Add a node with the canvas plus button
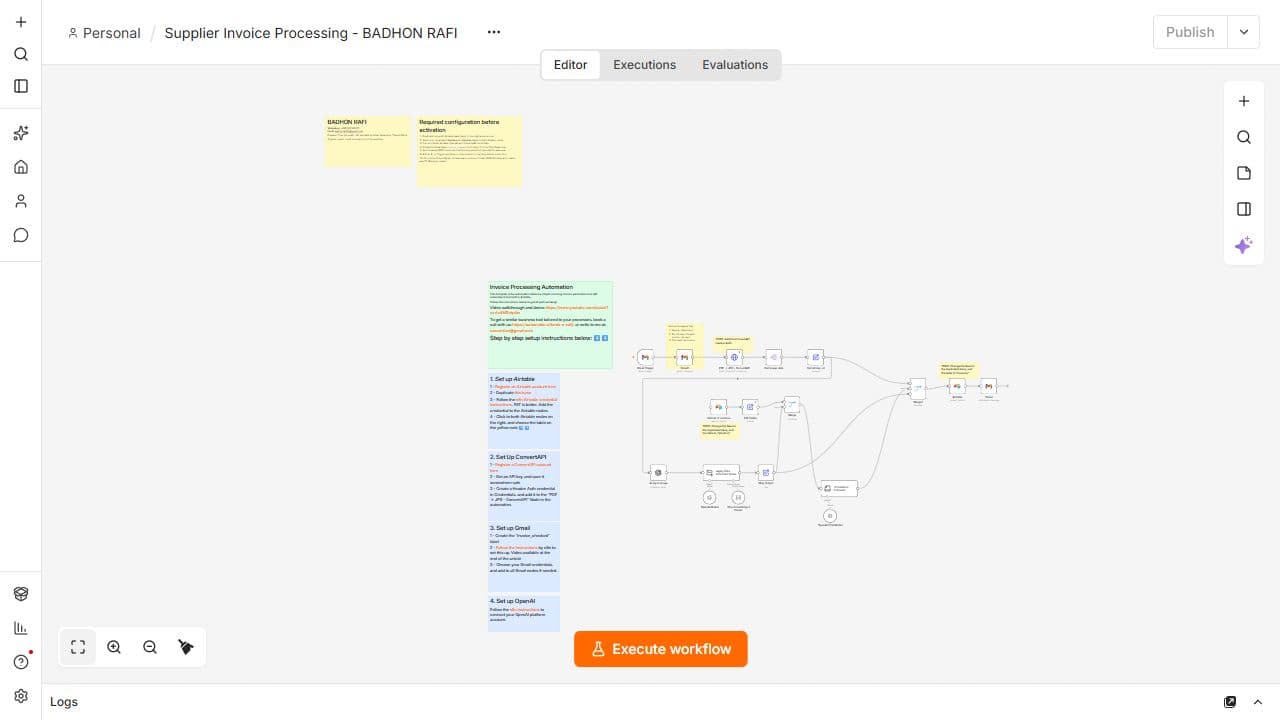The height and width of the screenshot is (720, 1280). tap(1244, 101)
